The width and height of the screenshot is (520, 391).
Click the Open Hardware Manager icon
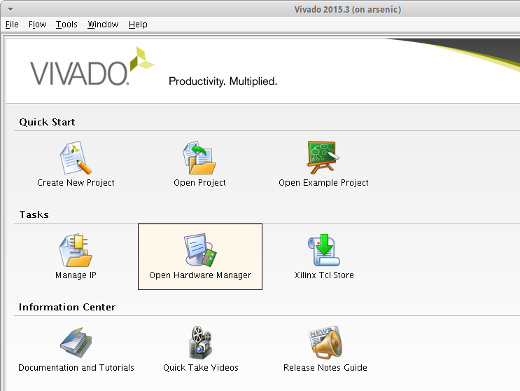coord(200,250)
